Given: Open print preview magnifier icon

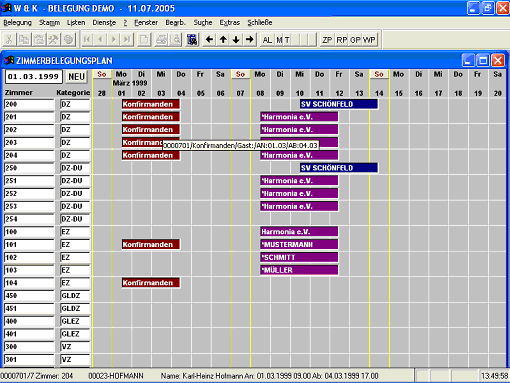Looking at the screenshot, I should [175, 40].
